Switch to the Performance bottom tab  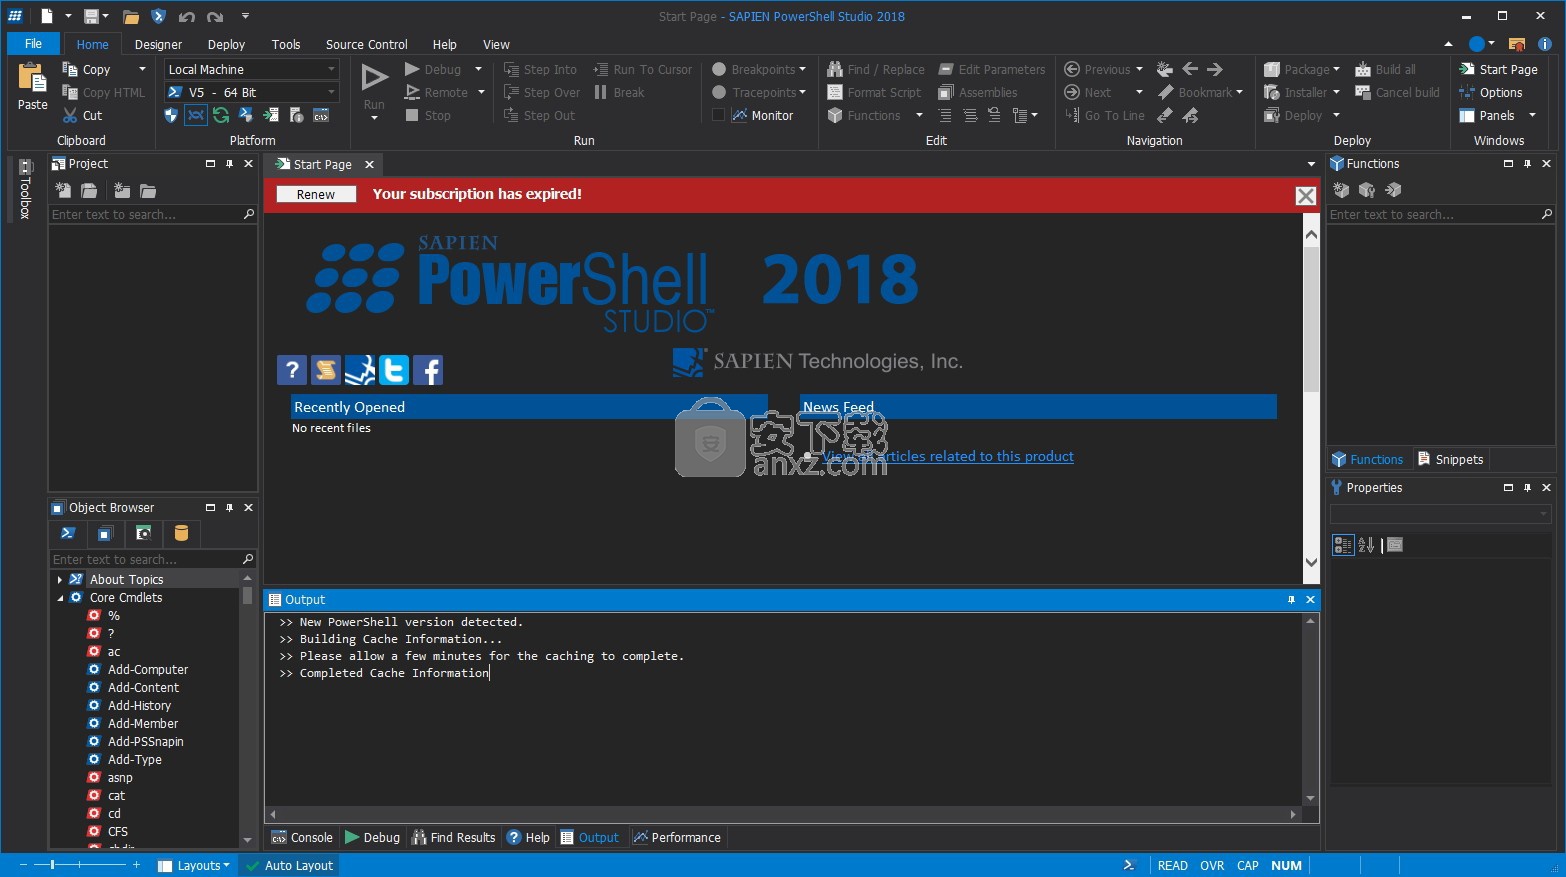point(676,838)
